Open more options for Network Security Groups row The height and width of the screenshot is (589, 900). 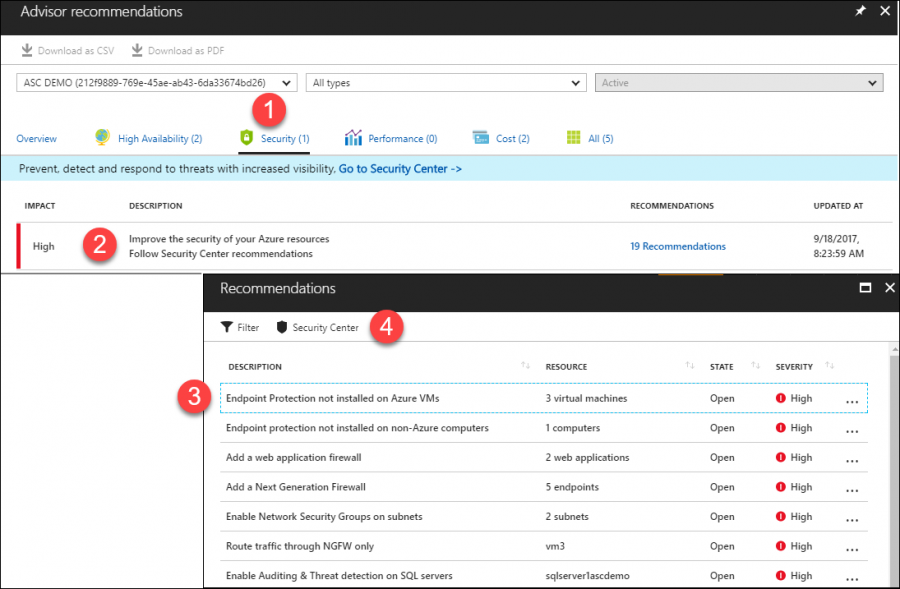coord(852,520)
